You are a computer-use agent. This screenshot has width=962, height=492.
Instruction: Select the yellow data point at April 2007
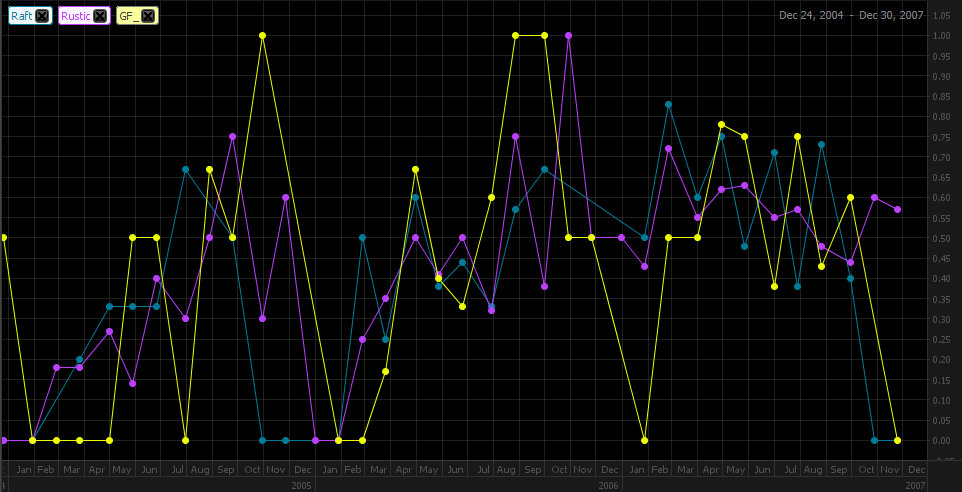pyautogui.click(x=721, y=125)
